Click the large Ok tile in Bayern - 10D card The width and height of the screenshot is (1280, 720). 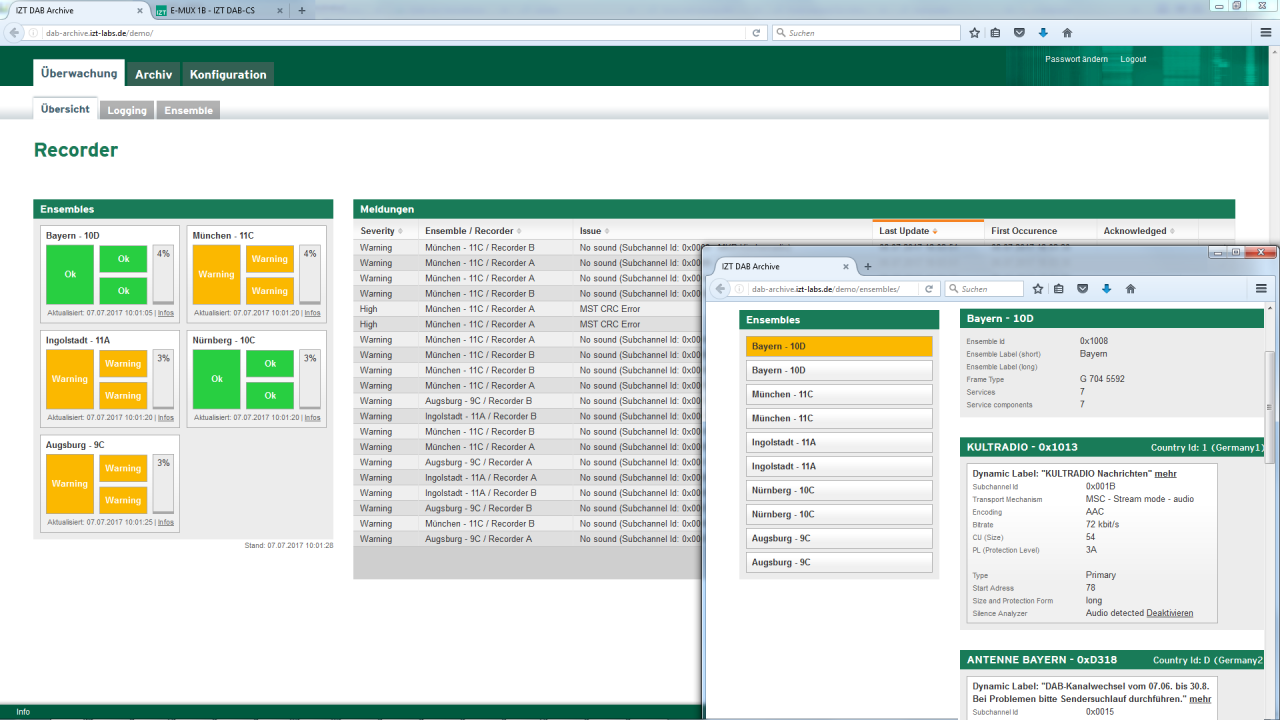click(70, 274)
